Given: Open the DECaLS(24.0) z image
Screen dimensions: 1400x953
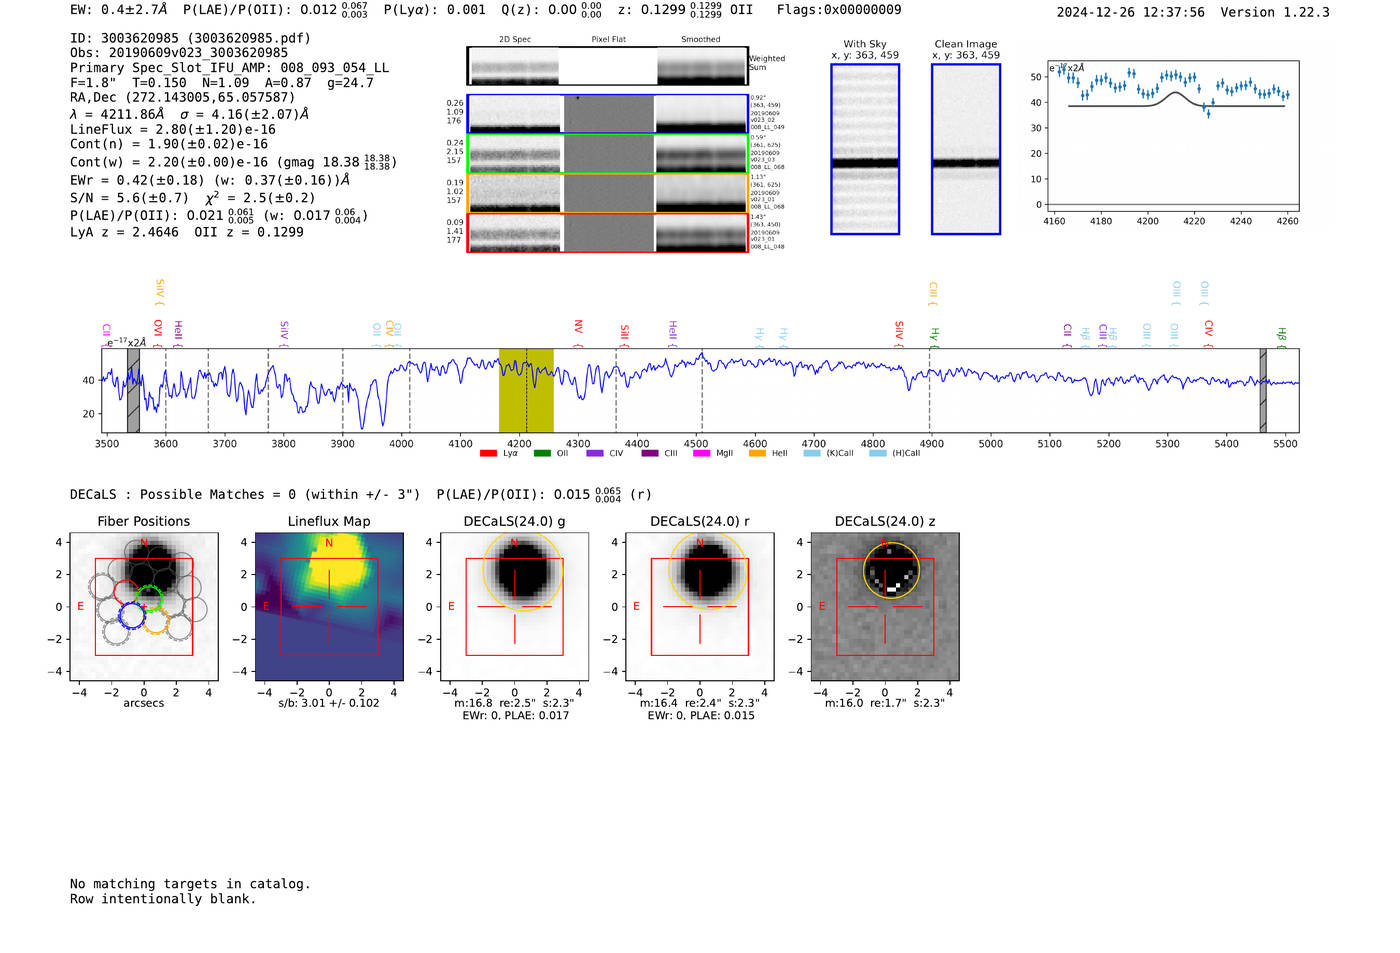Looking at the screenshot, I should (x=885, y=607).
